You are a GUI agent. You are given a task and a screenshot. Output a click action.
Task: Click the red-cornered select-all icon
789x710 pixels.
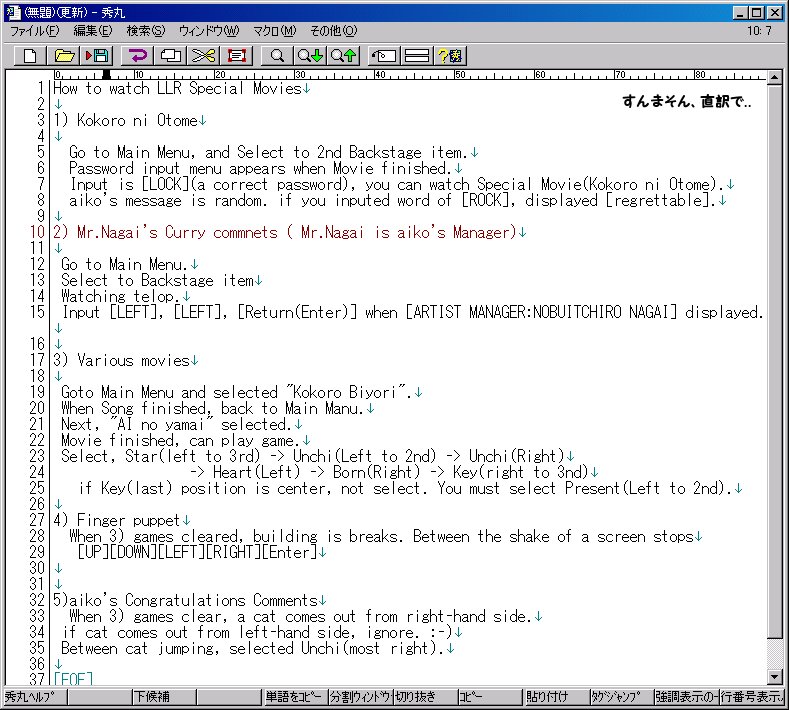tap(236, 55)
